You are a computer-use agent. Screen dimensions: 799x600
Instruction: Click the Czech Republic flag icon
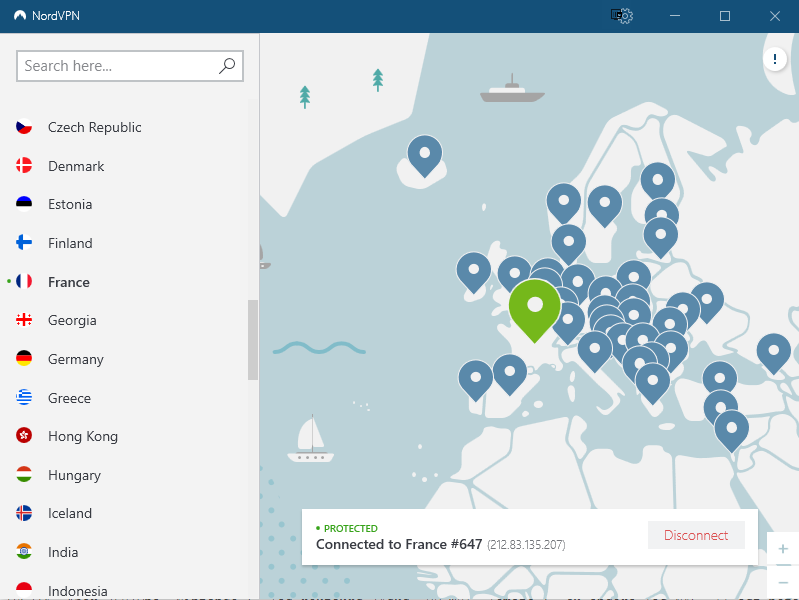click(24, 127)
